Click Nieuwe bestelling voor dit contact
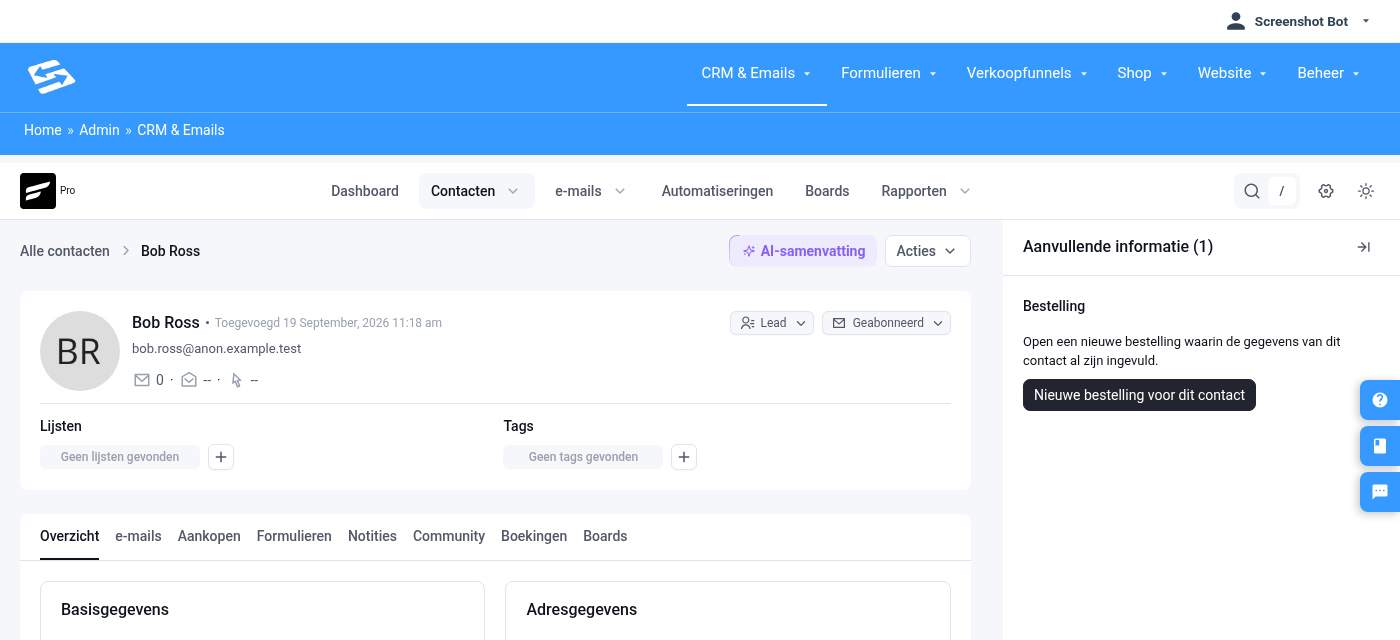This screenshot has height=640, width=1400. point(1139,395)
